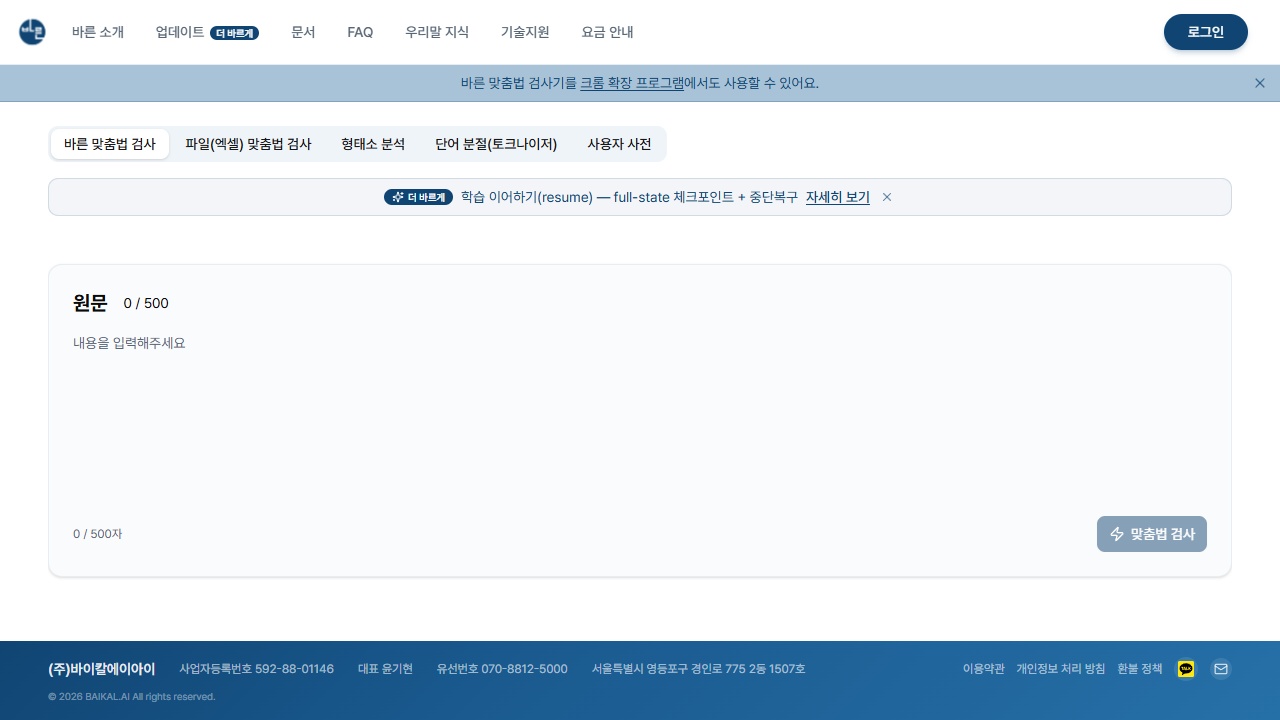This screenshot has width=1280, height=720.
Task: Switch to 파일(엑셀) 맞춤법 검사 tab
Action: 248,144
